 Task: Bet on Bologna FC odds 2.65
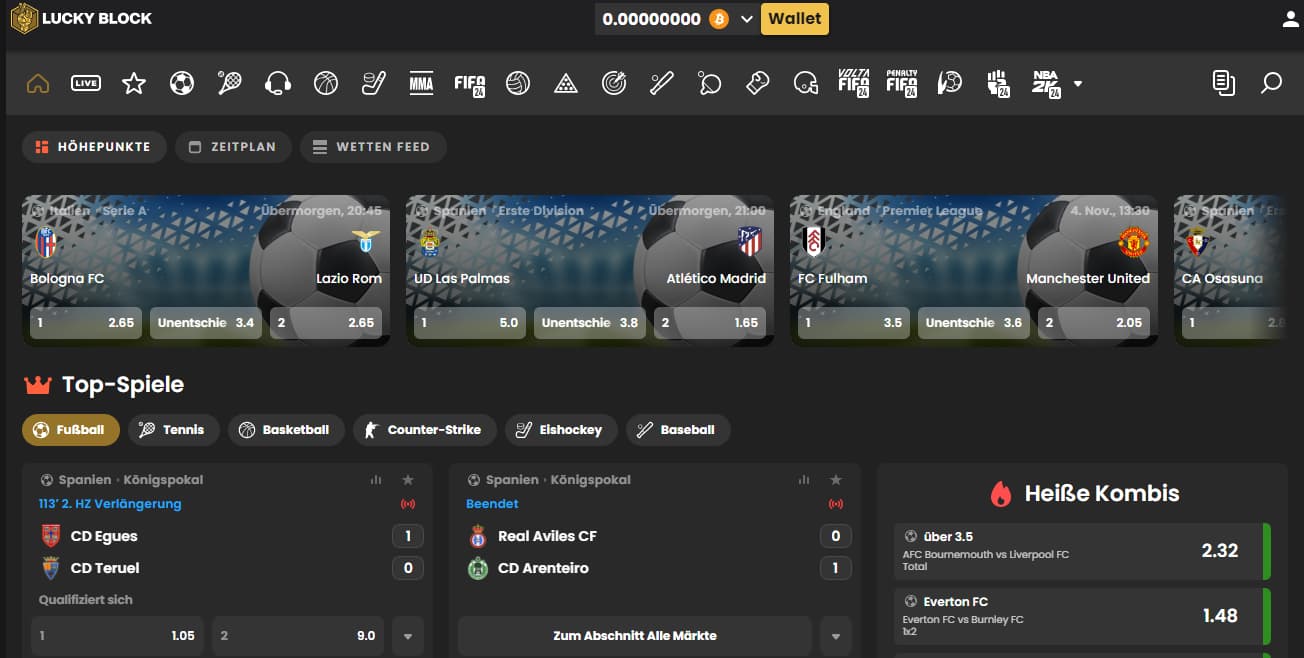[86, 323]
